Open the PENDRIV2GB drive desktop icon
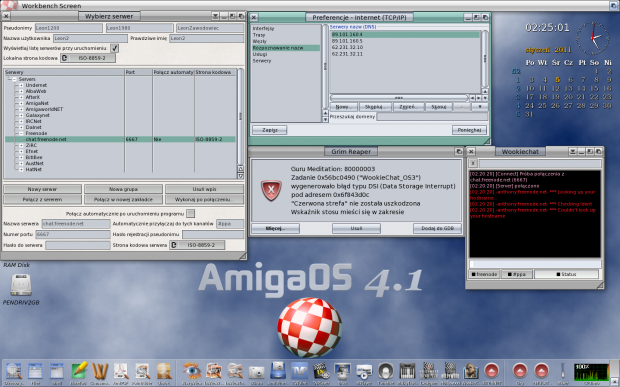620x387 pixels. click(21, 285)
